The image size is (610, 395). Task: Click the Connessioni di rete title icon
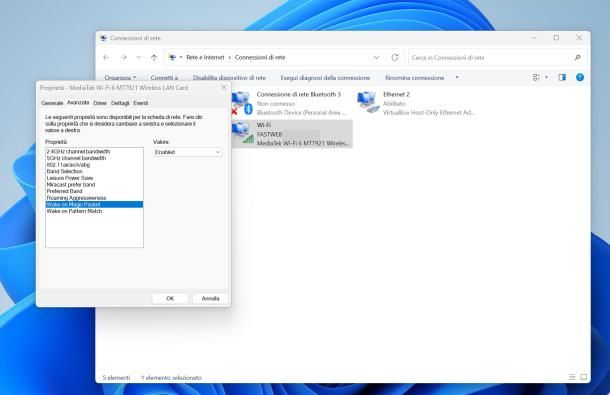[x=103, y=38]
